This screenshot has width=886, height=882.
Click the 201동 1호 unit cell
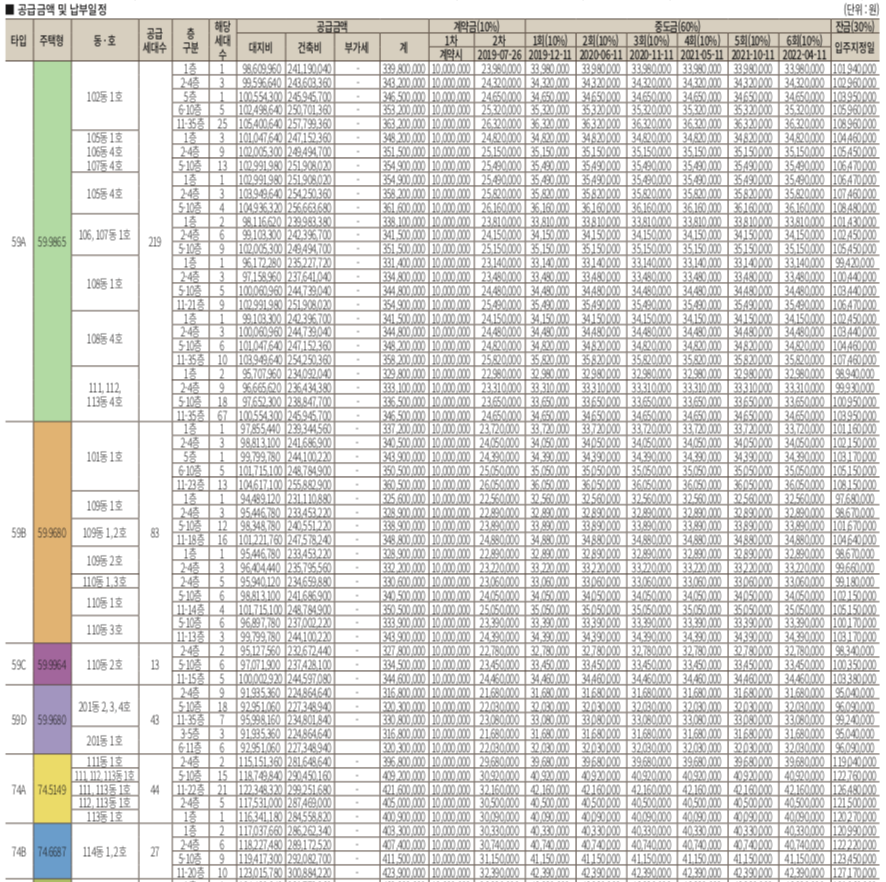tap(105, 740)
